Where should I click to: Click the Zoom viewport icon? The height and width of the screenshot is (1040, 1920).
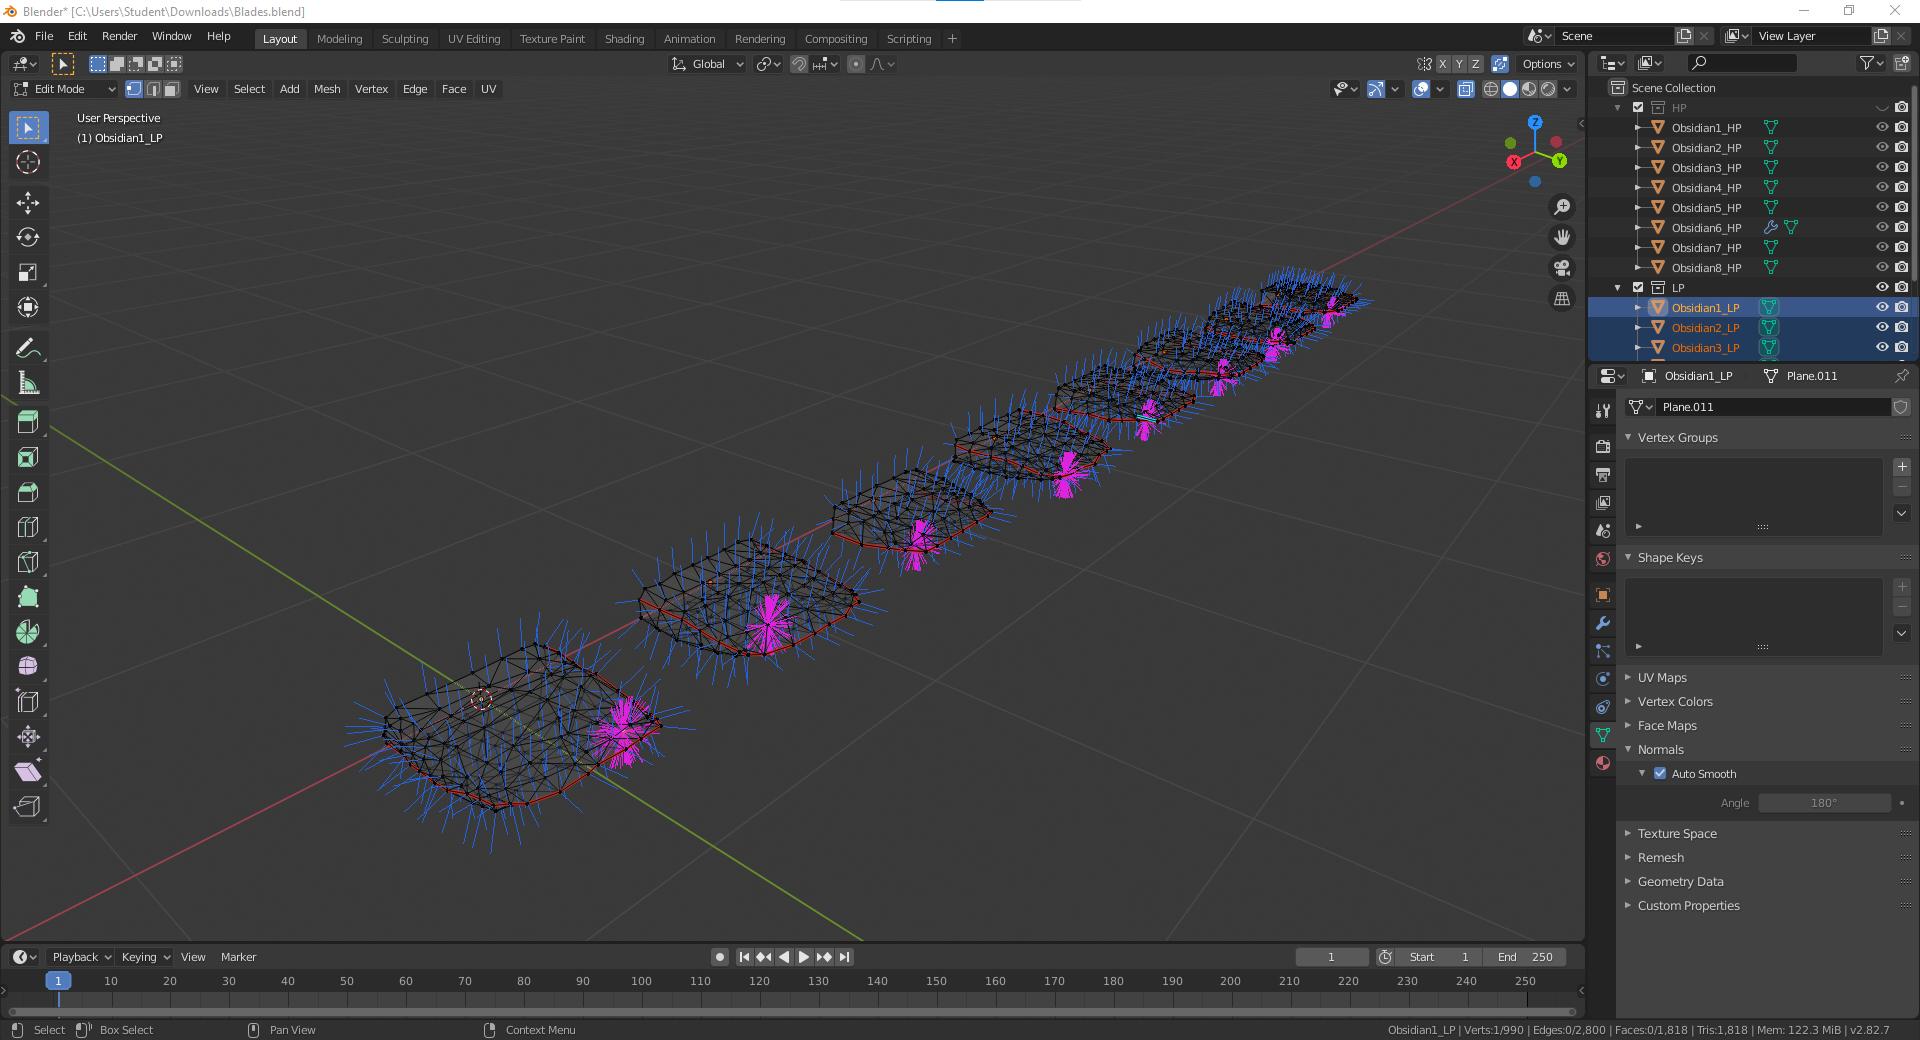1562,207
